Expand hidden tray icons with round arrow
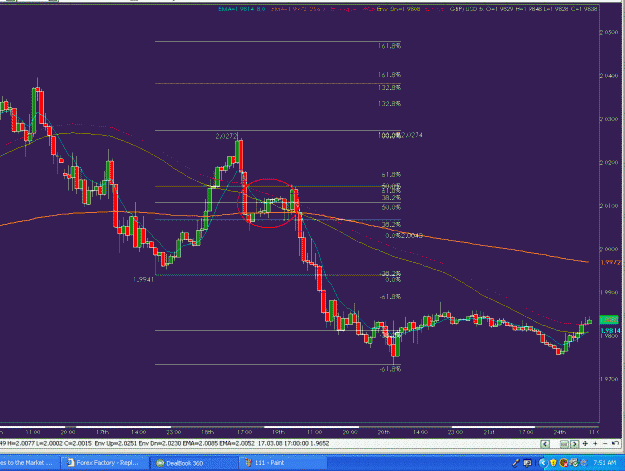 coord(542,463)
